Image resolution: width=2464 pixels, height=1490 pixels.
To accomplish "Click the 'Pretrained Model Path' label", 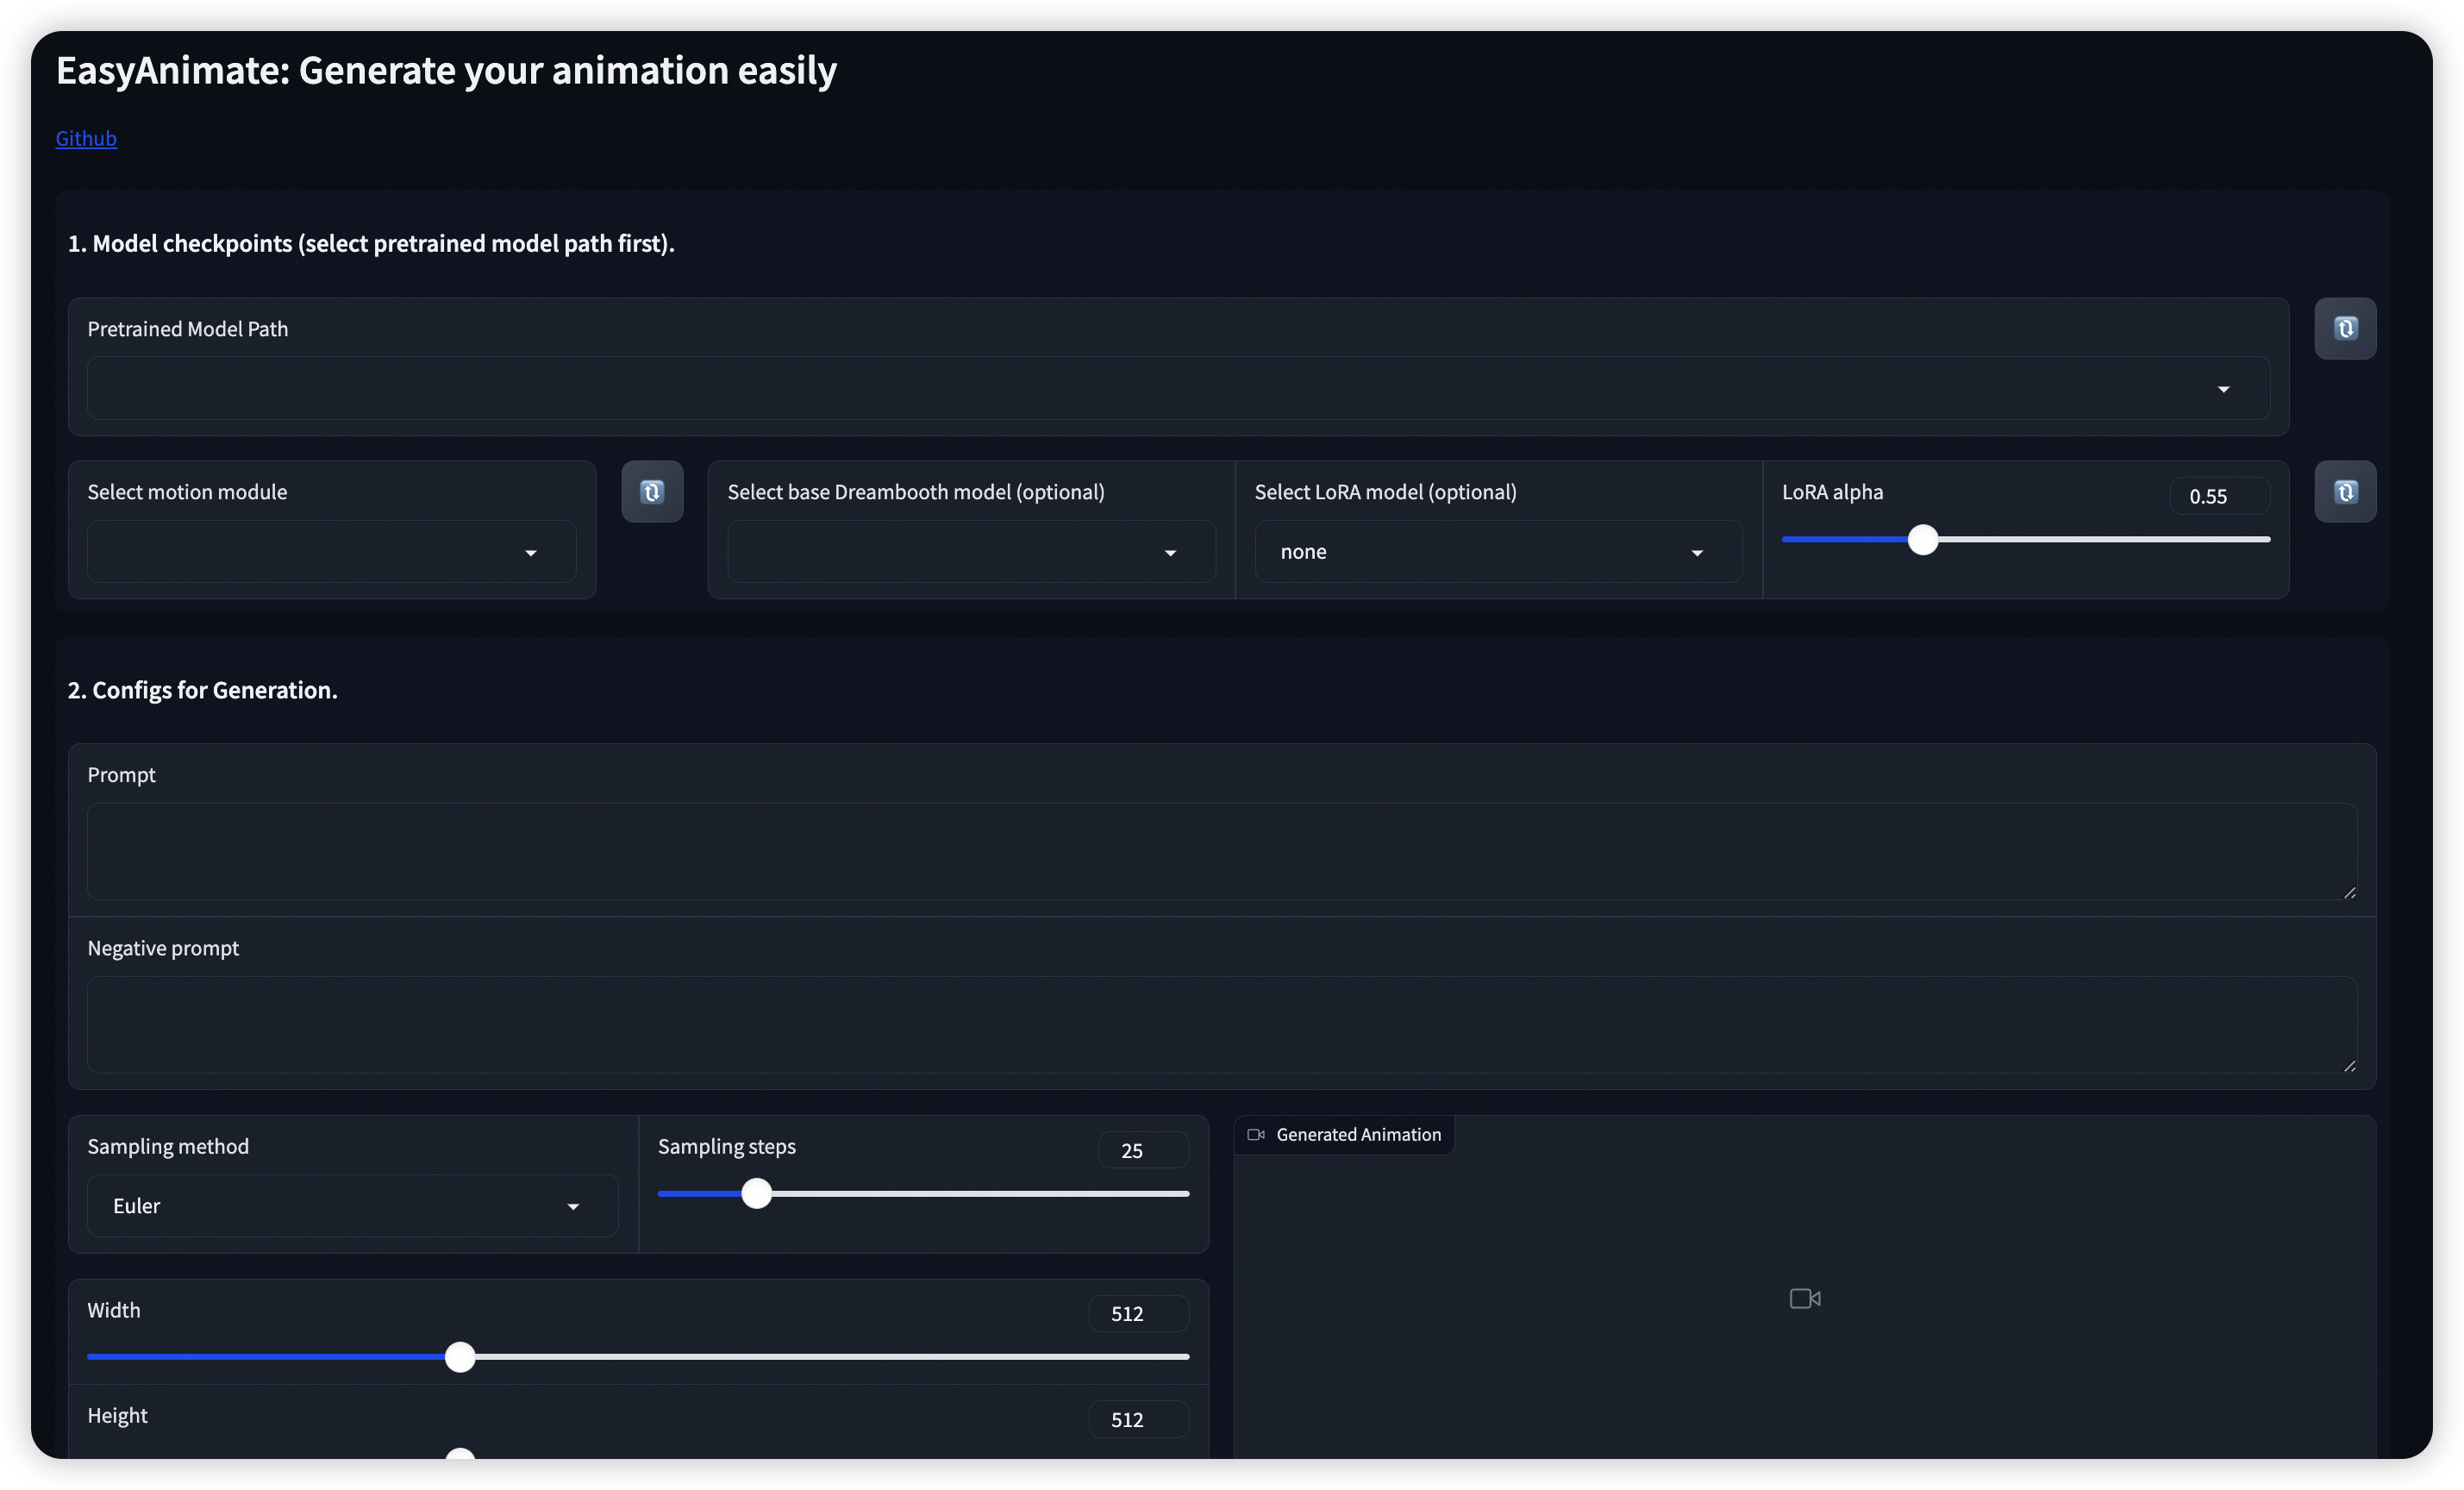I will click(188, 328).
